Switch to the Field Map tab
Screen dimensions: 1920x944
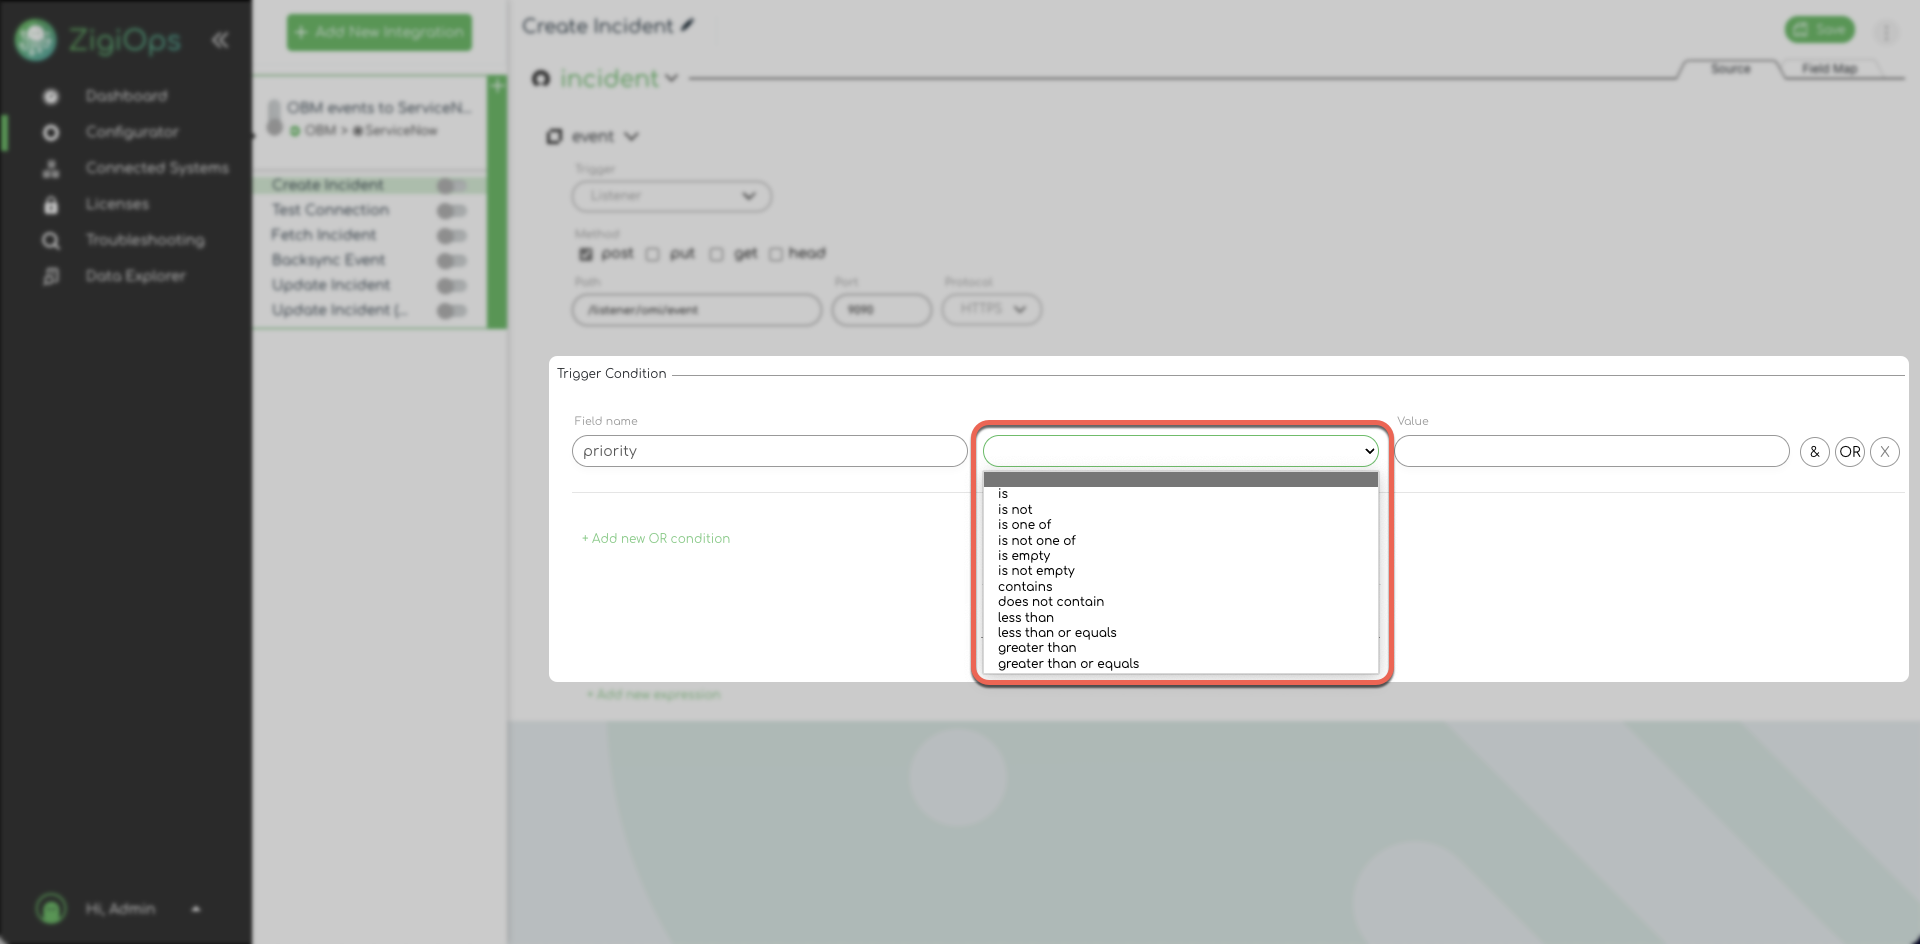pyautogui.click(x=1829, y=69)
